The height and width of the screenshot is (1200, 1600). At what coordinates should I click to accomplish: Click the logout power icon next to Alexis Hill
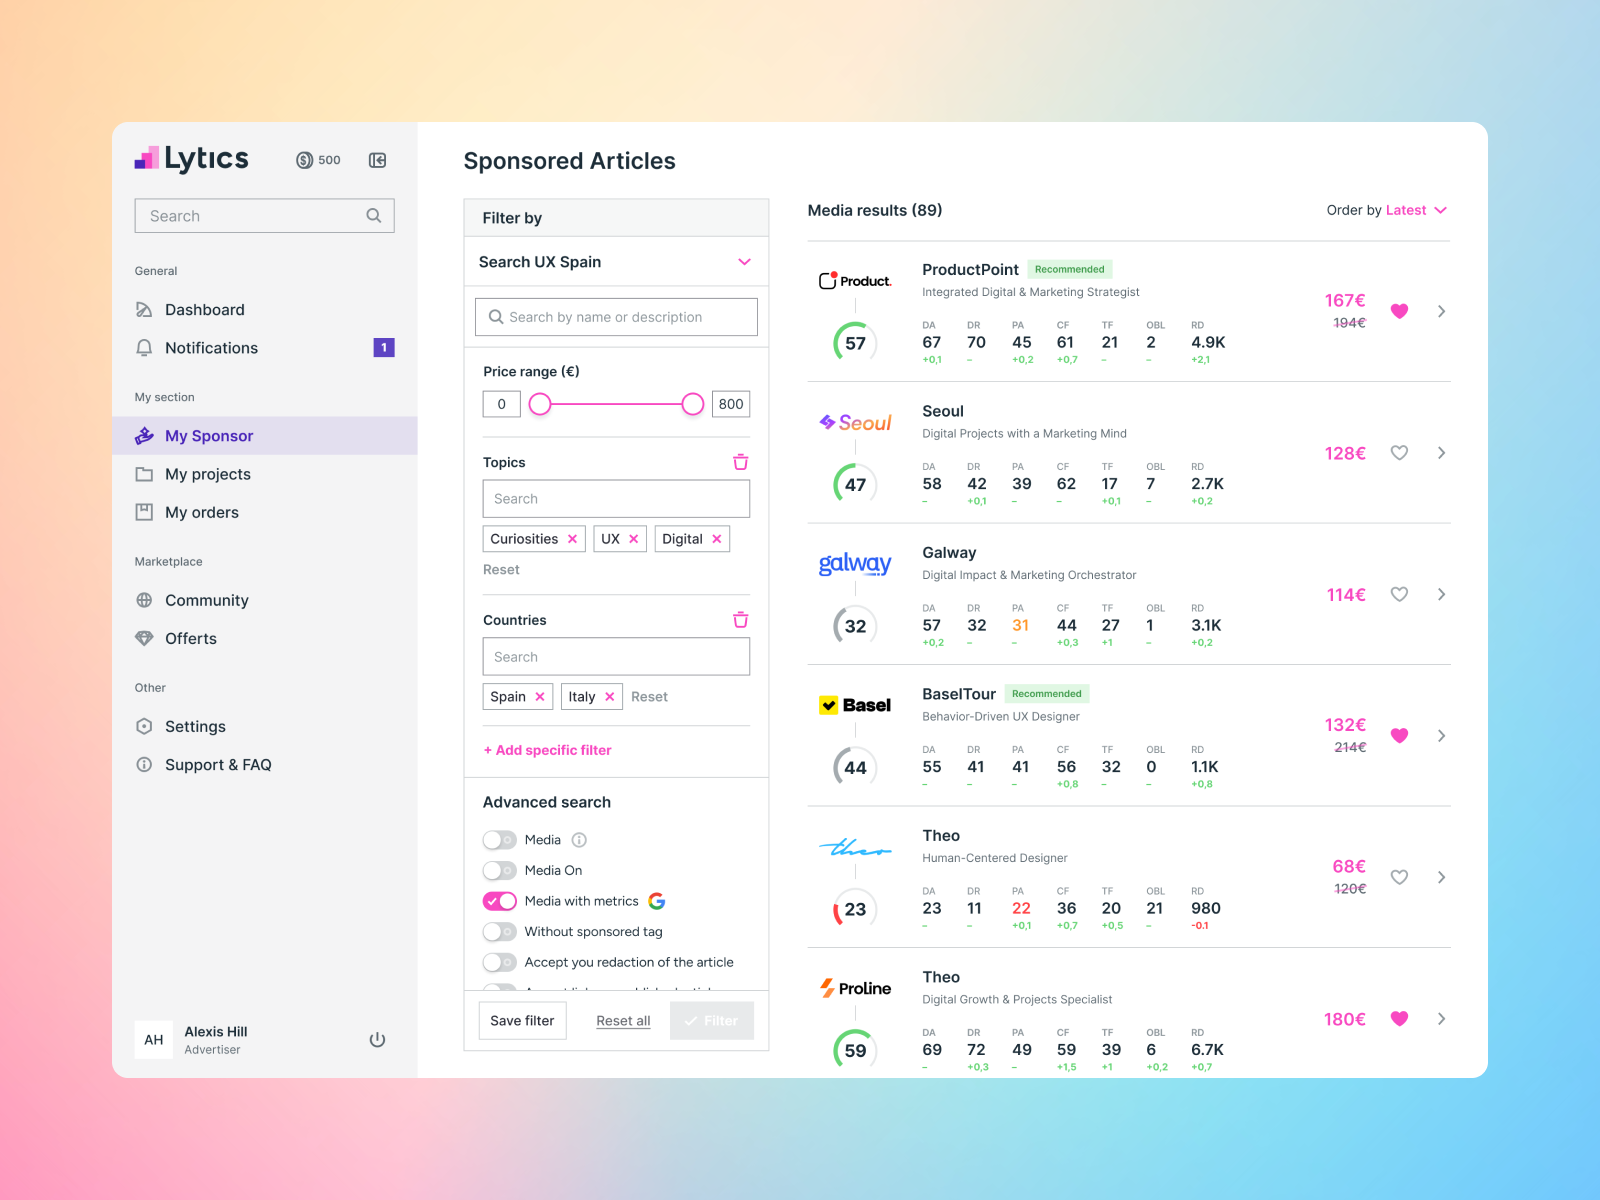377,1039
